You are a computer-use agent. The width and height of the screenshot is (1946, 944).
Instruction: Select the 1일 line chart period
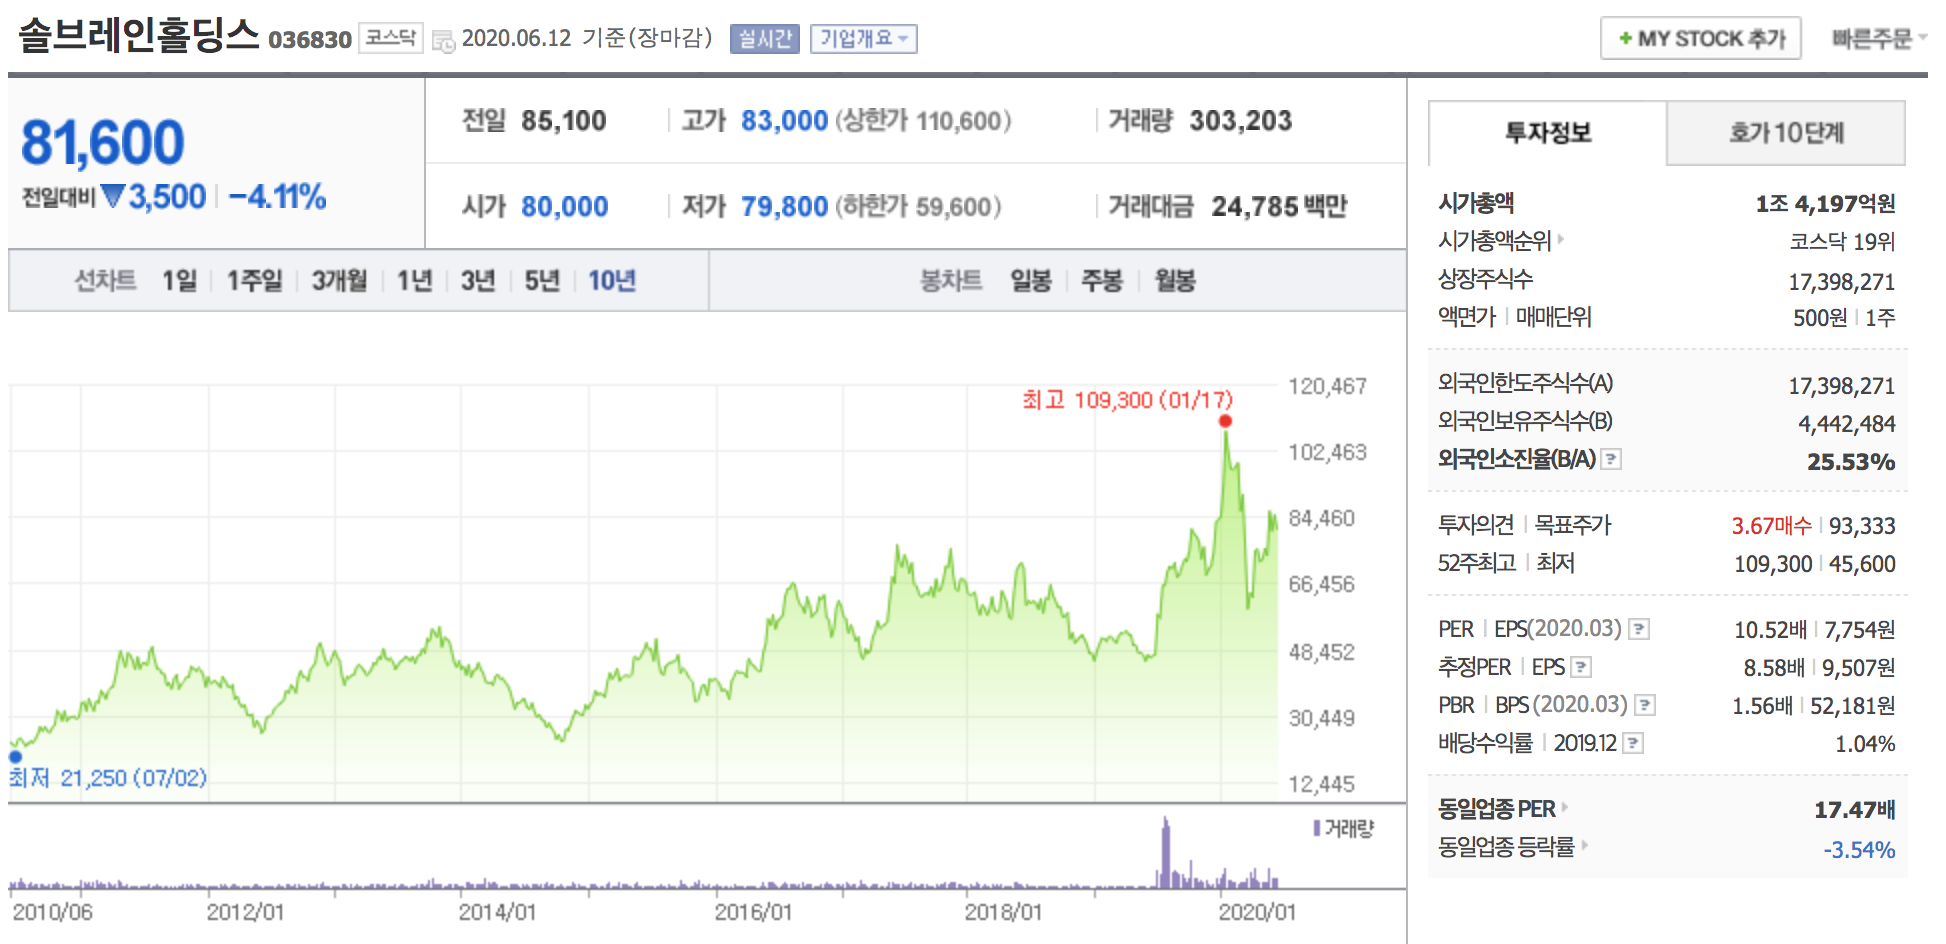coord(180,280)
